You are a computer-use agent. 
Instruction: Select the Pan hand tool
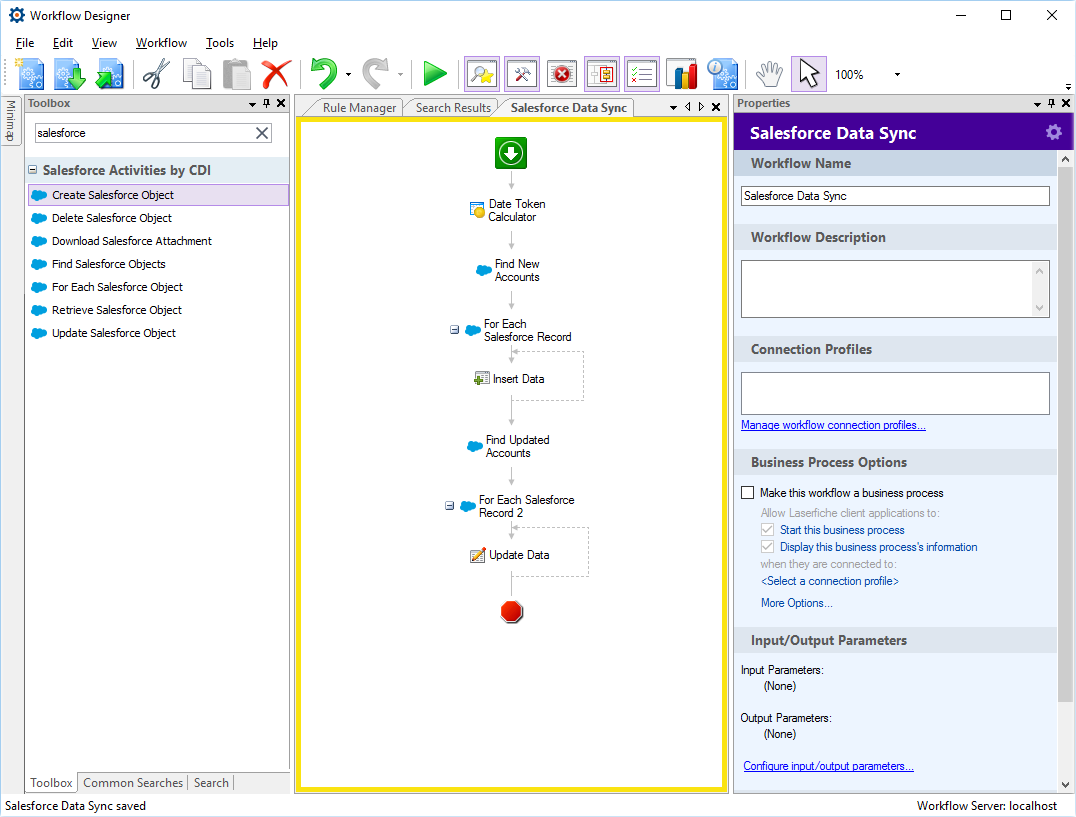tap(769, 74)
